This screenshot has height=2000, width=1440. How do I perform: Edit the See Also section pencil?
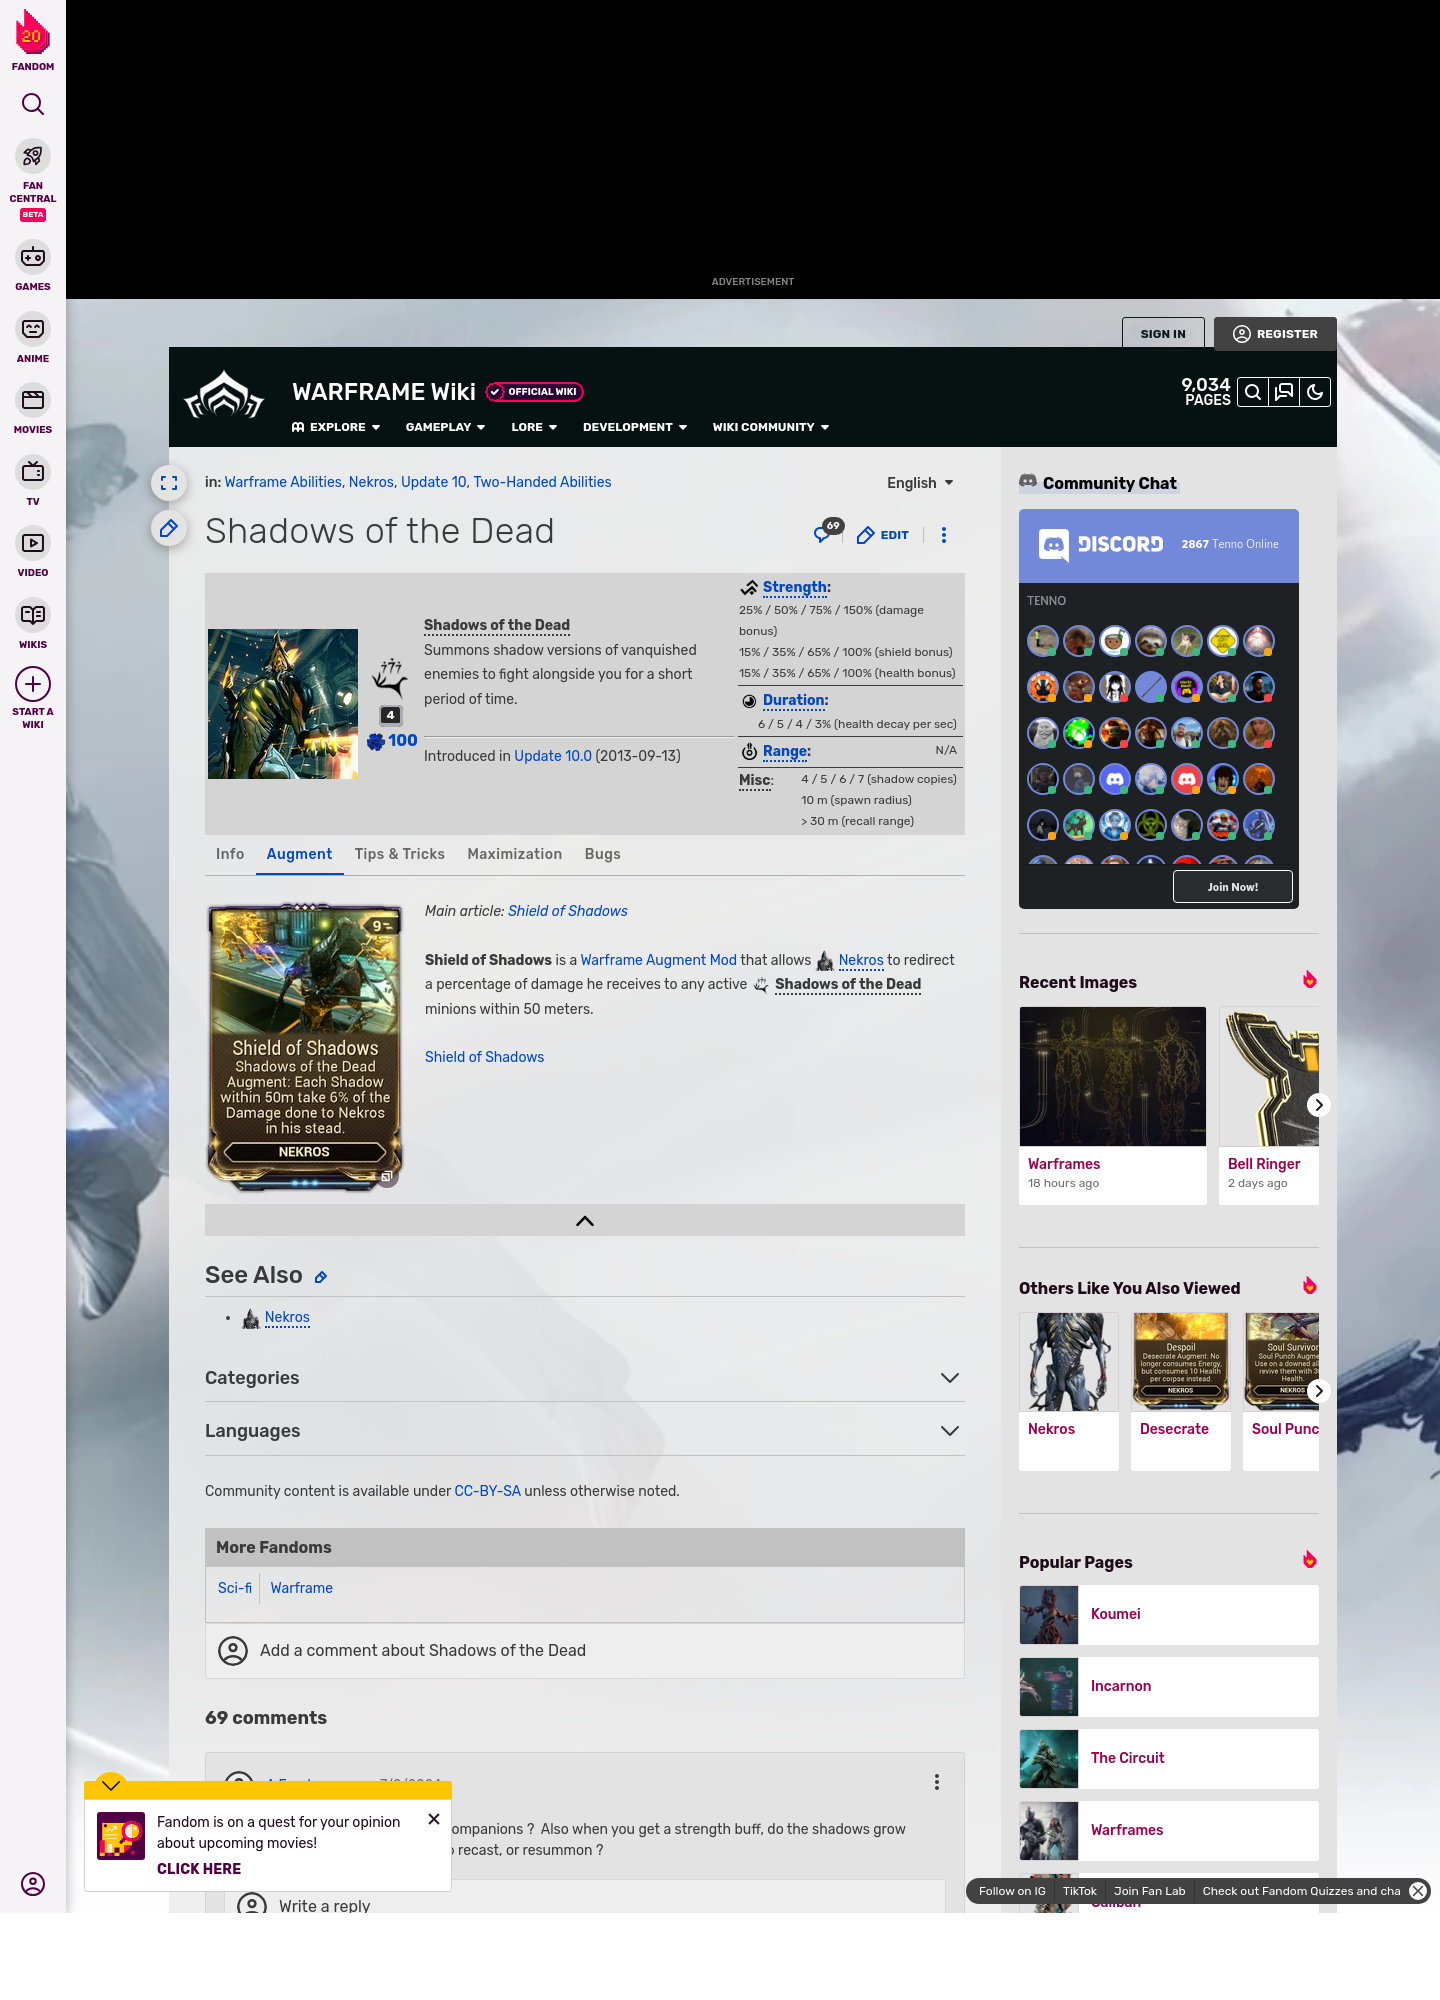point(321,1277)
